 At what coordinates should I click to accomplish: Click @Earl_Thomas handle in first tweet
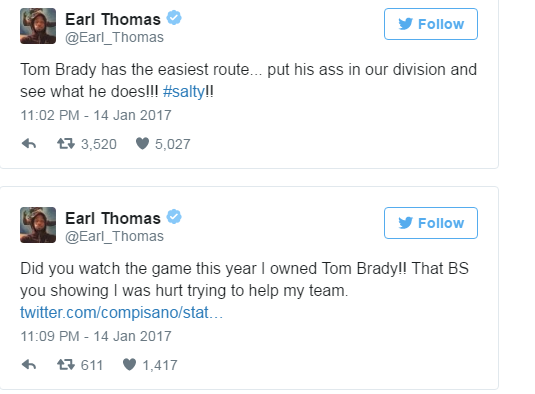pos(114,37)
